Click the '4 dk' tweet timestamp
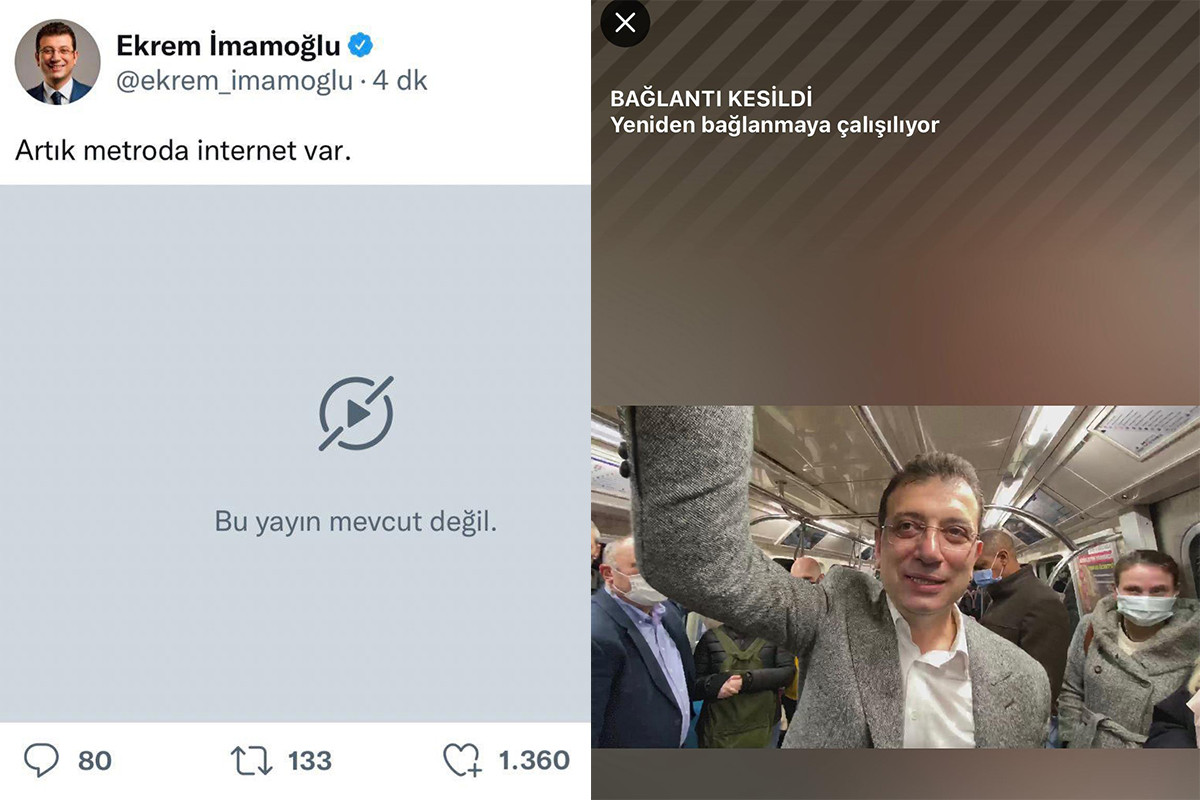Image resolution: width=1200 pixels, height=800 pixels. [x=400, y=82]
